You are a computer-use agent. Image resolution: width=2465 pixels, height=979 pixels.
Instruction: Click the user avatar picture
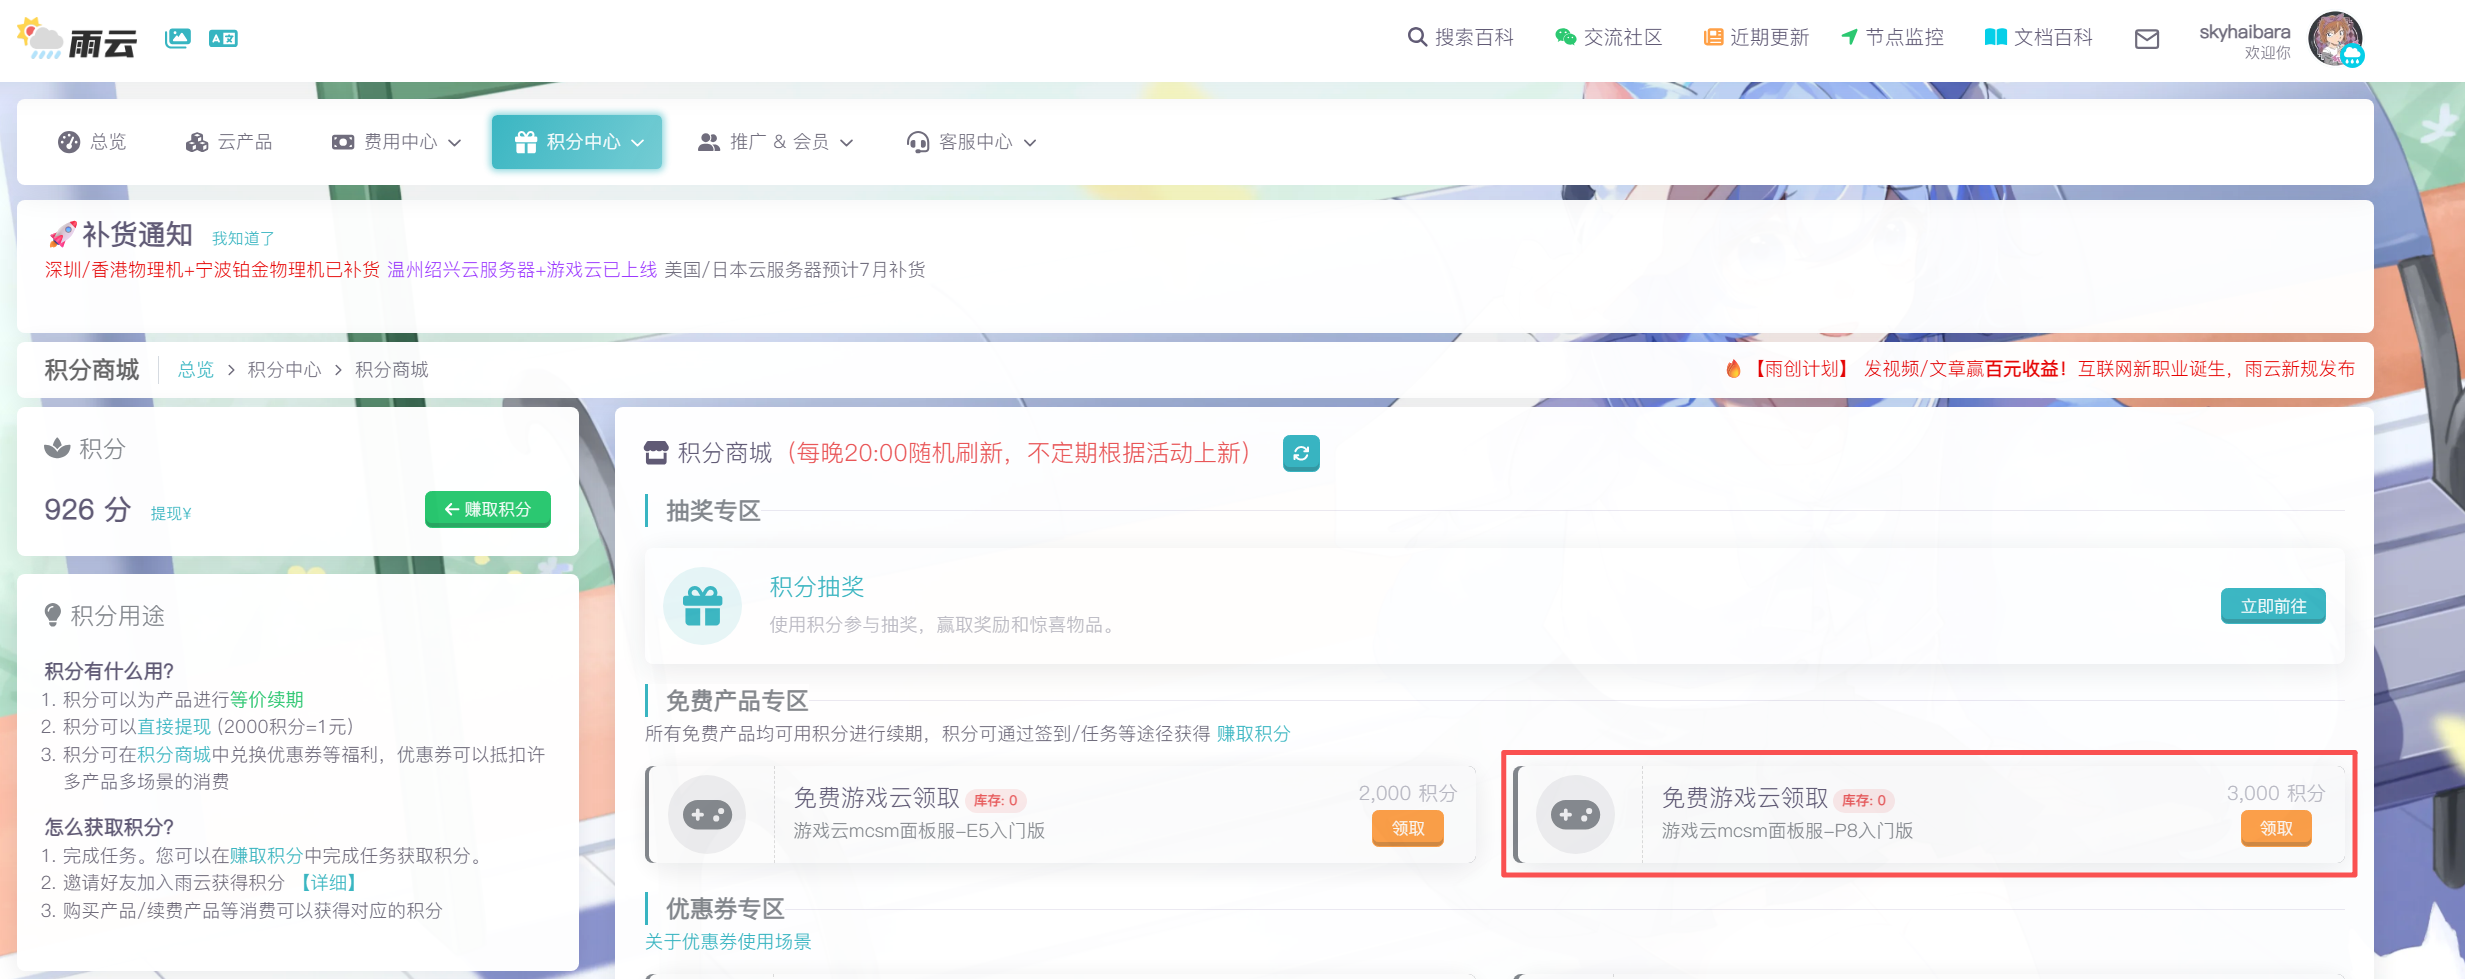click(x=2335, y=39)
